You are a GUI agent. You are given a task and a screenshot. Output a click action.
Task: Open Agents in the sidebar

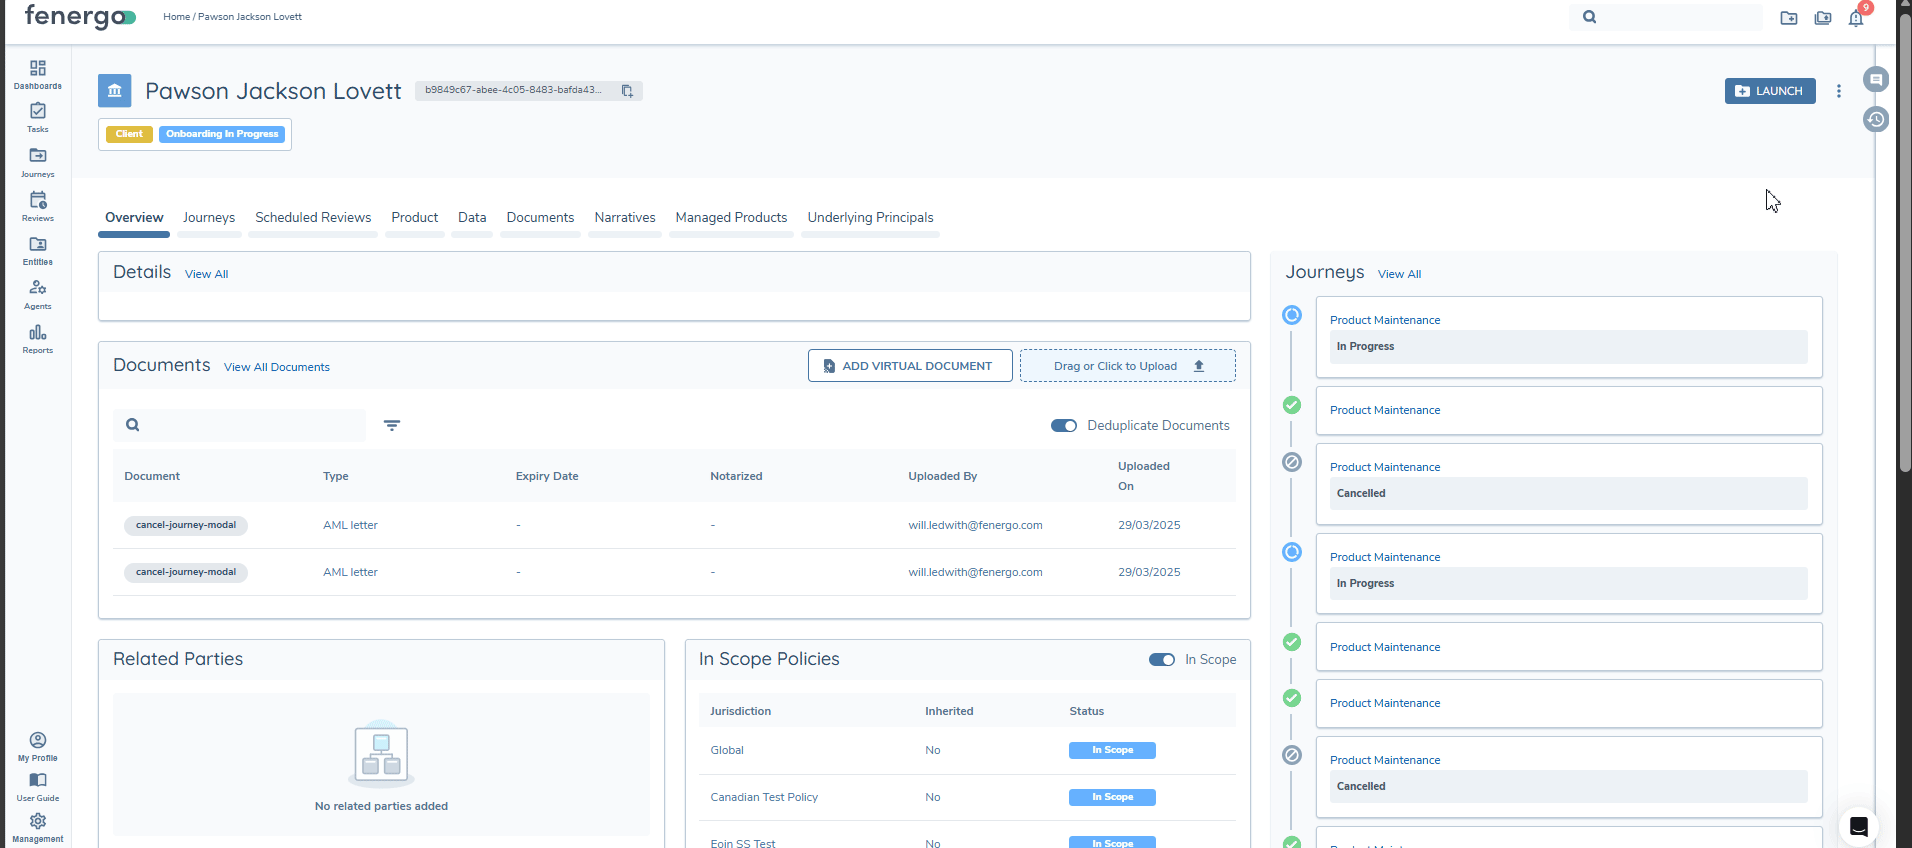[x=38, y=294]
